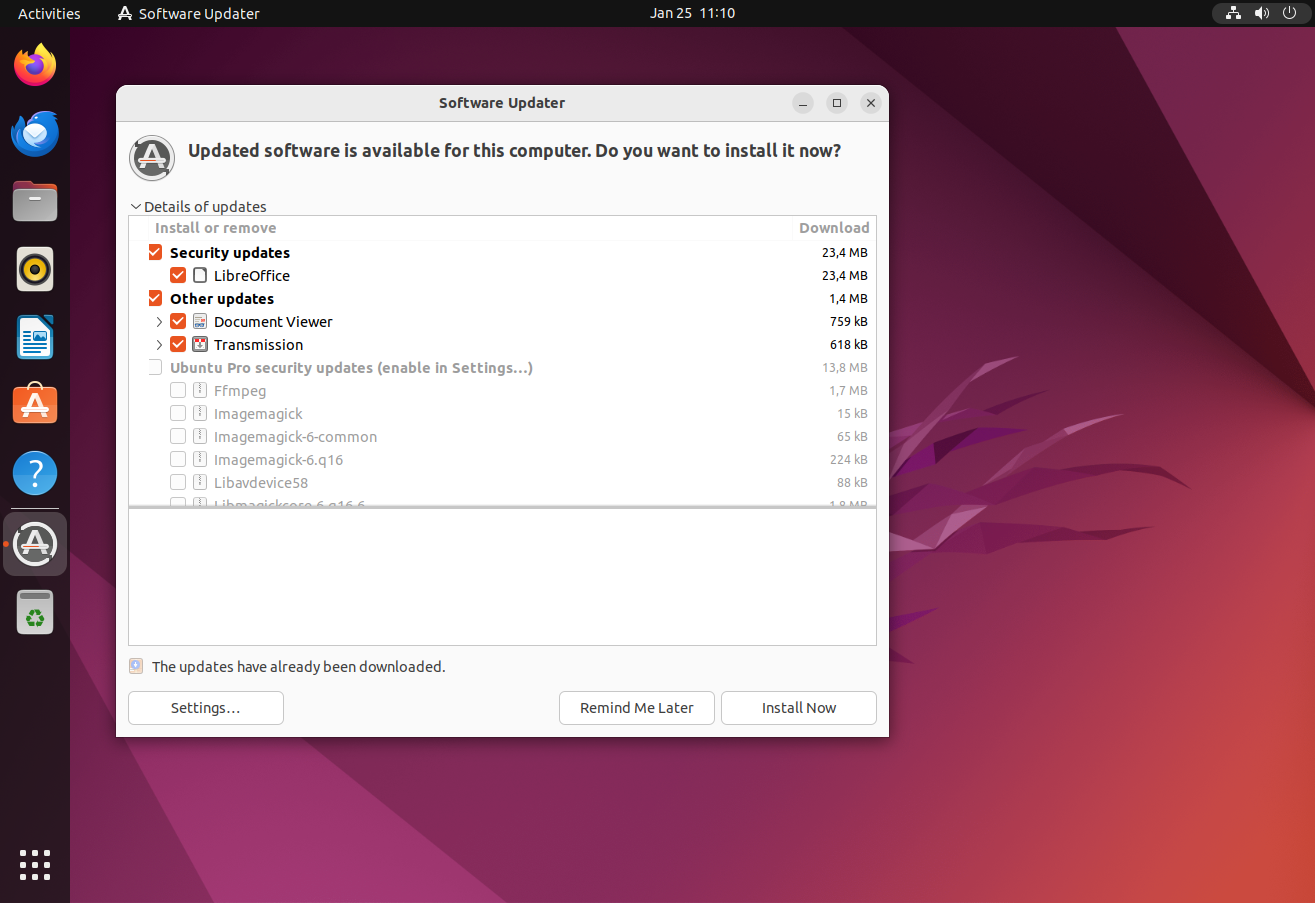1315x903 pixels.
Task: Click the Imagemagick-6.q16 package icon
Action: (x=200, y=459)
